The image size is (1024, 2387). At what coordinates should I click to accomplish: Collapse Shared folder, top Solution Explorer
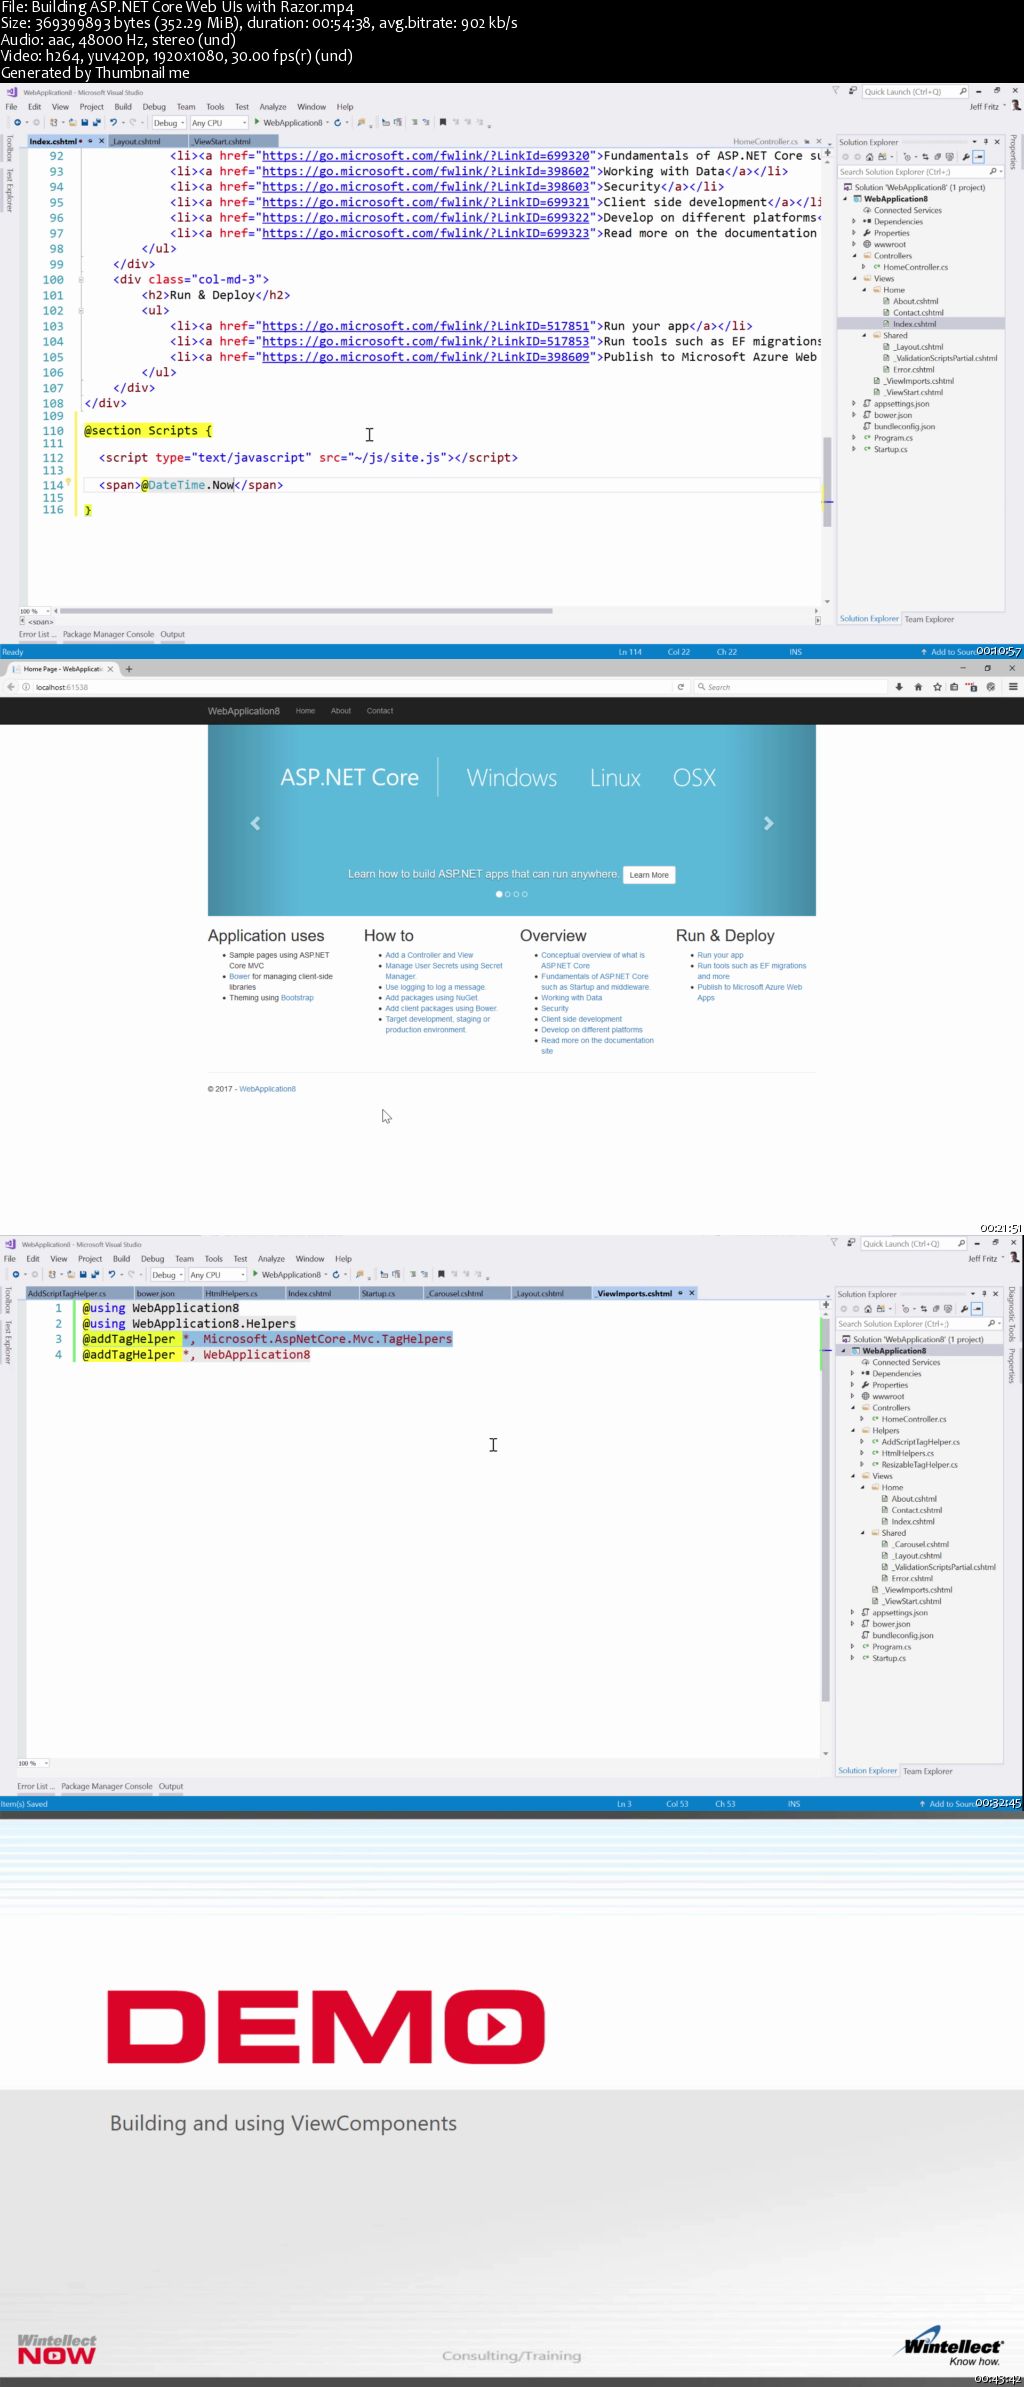coord(864,336)
